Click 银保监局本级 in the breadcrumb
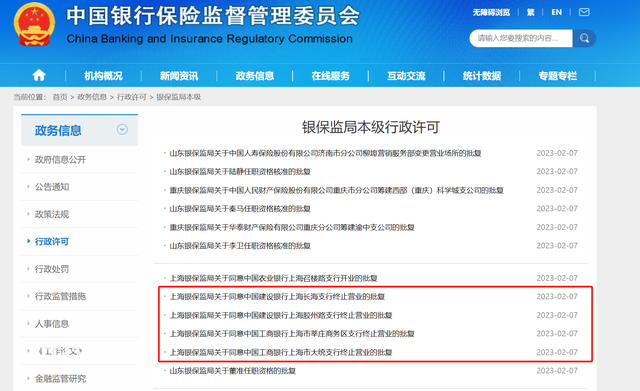Viewport: 640px width, 391px height. pos(179,97)
